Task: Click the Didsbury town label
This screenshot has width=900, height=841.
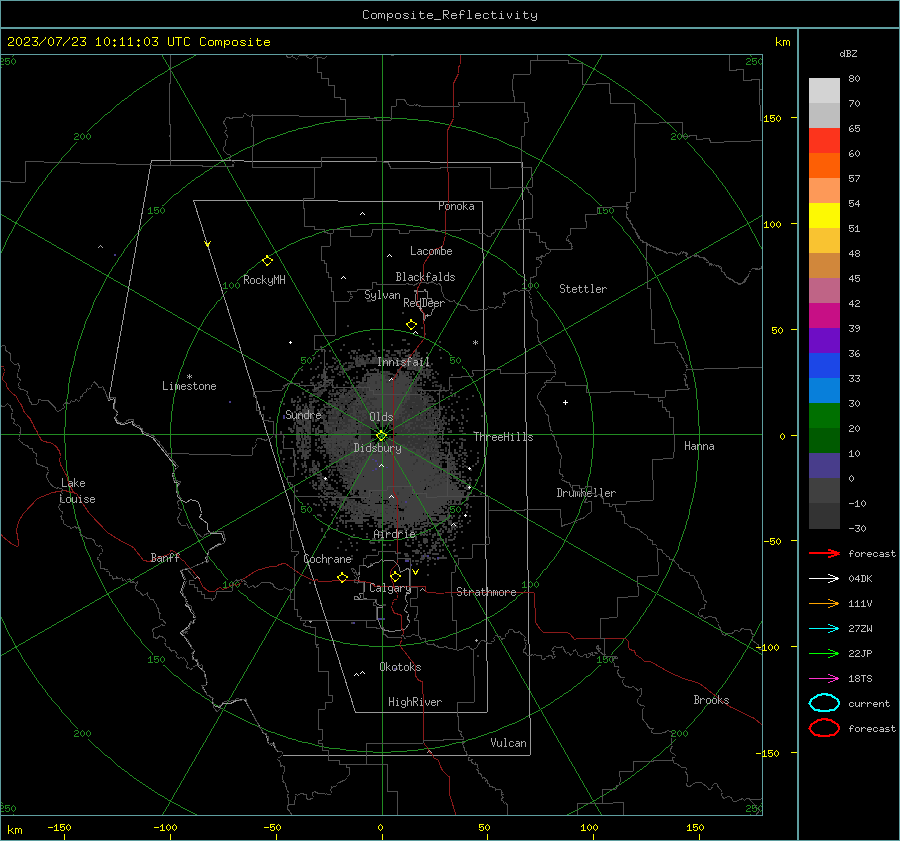Action: click(x=377, y=448)
